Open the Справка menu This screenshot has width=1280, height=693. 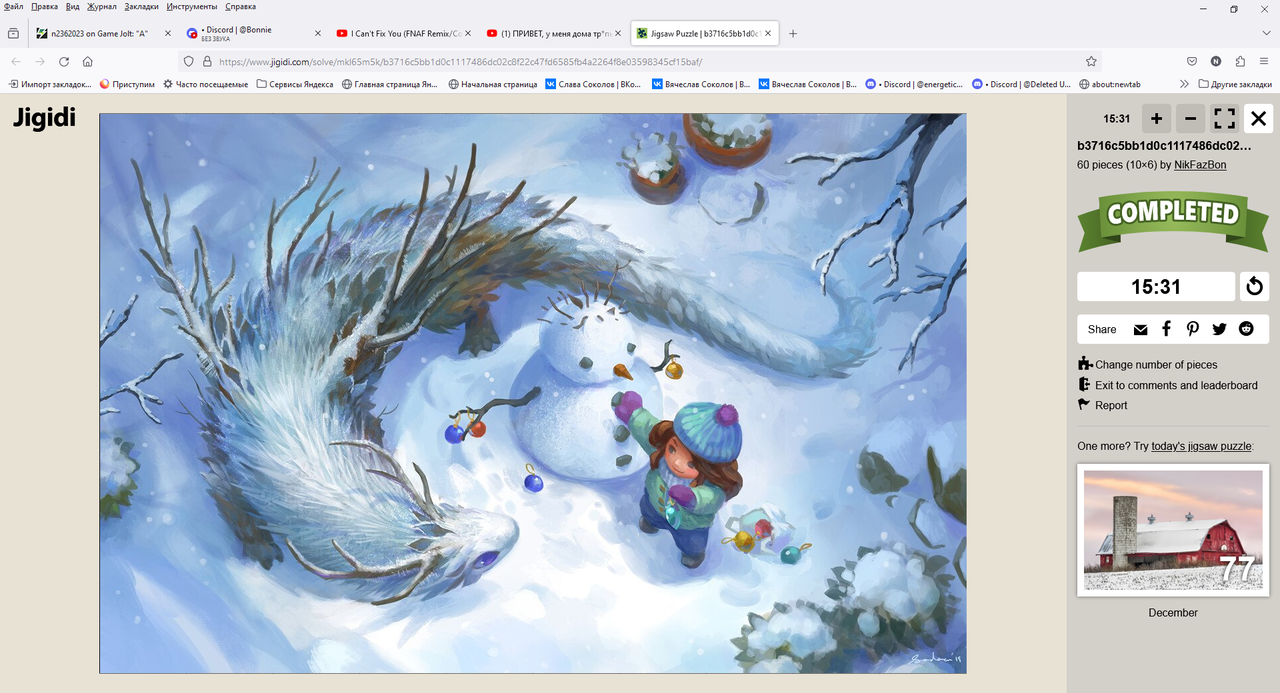pos(241,6)
